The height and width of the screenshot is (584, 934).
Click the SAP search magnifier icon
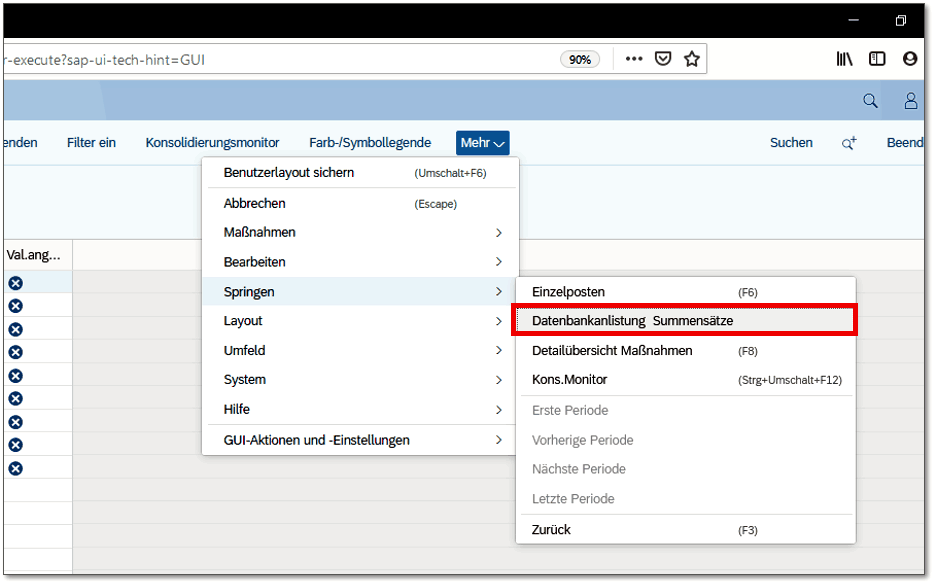[x=871, y=101]
